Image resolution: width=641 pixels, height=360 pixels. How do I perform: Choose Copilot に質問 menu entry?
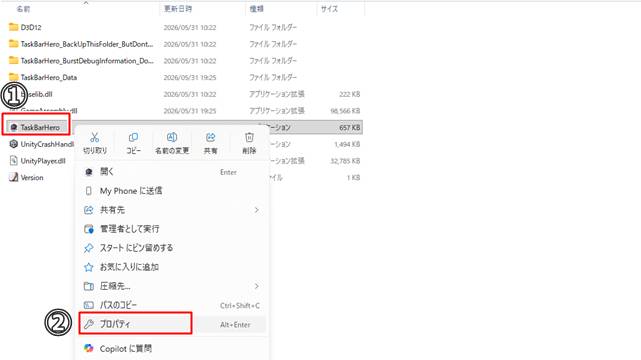pos(172,349)
